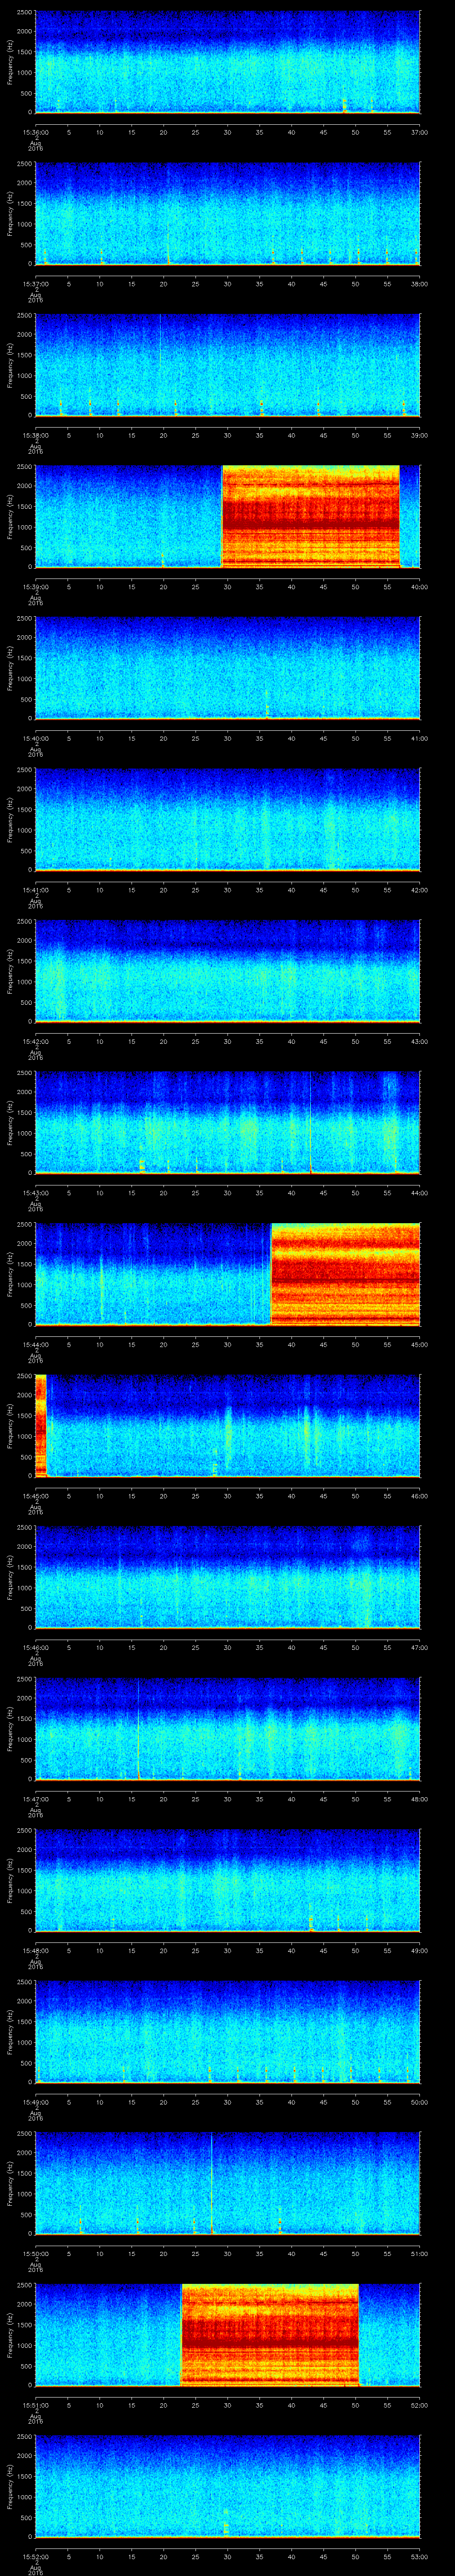Click the 15:40:00 start time label

[x=36, y=738]
